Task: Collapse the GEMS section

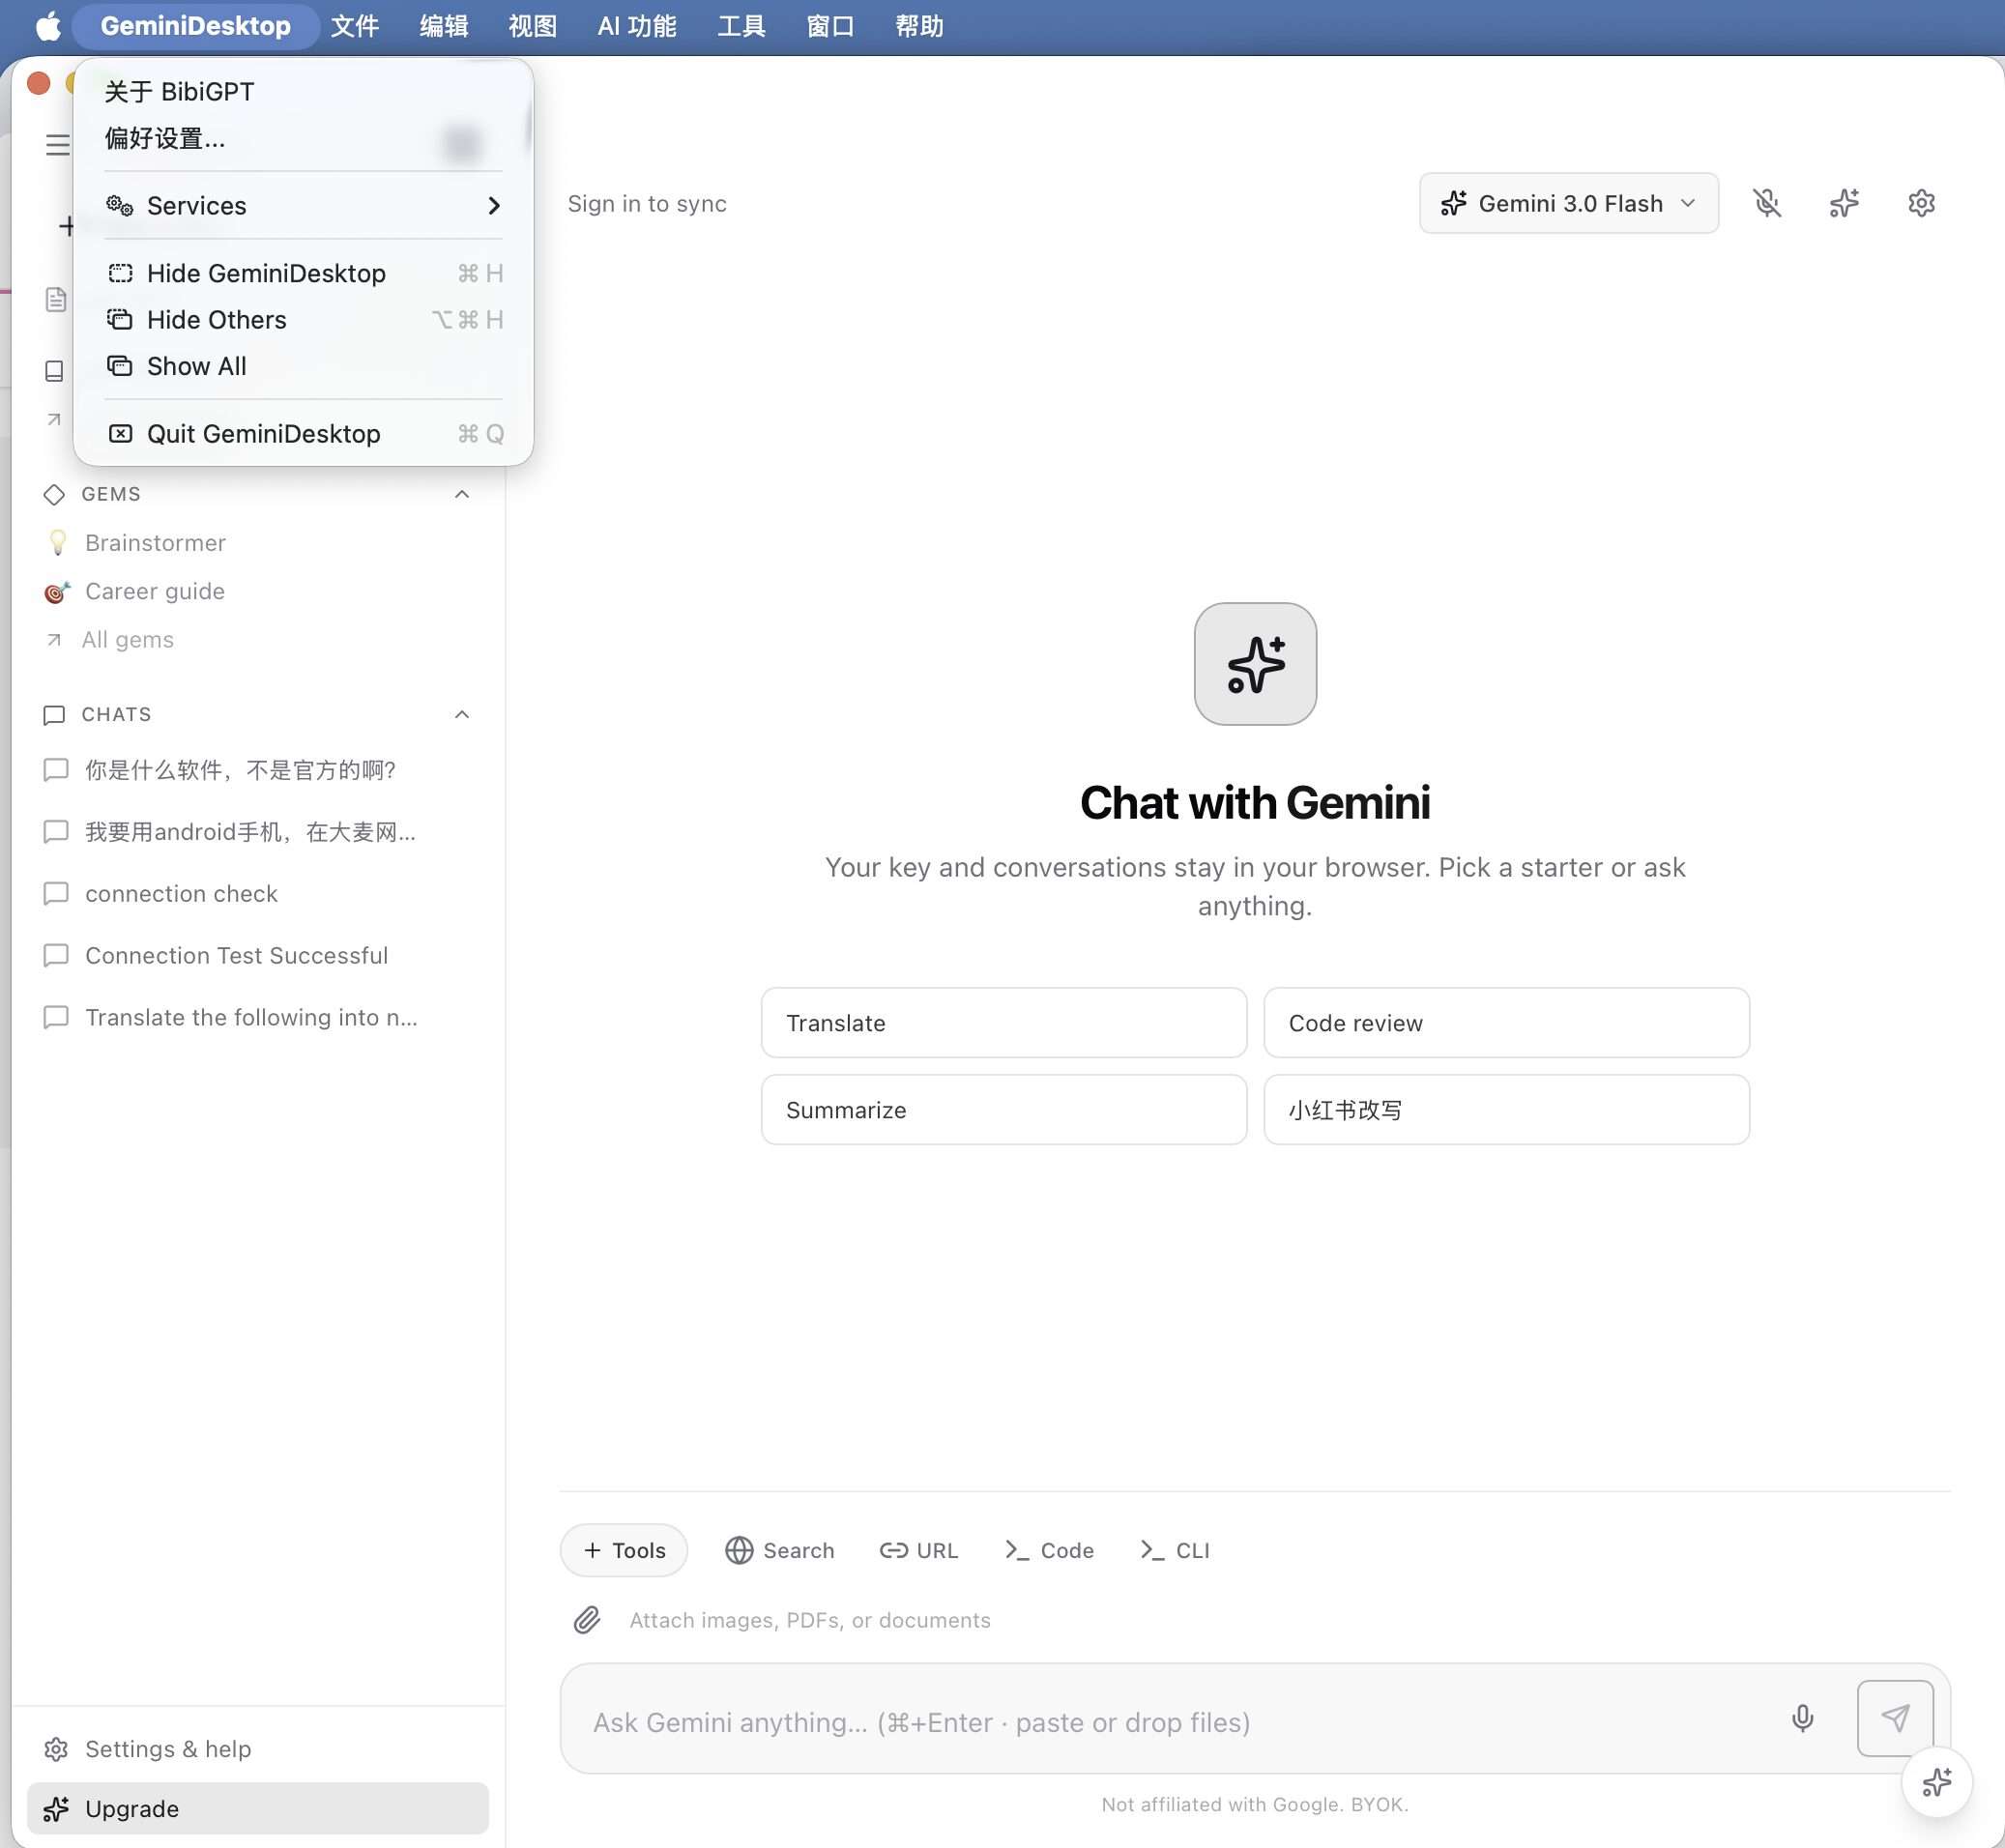Action: click(x=462, y=494)
